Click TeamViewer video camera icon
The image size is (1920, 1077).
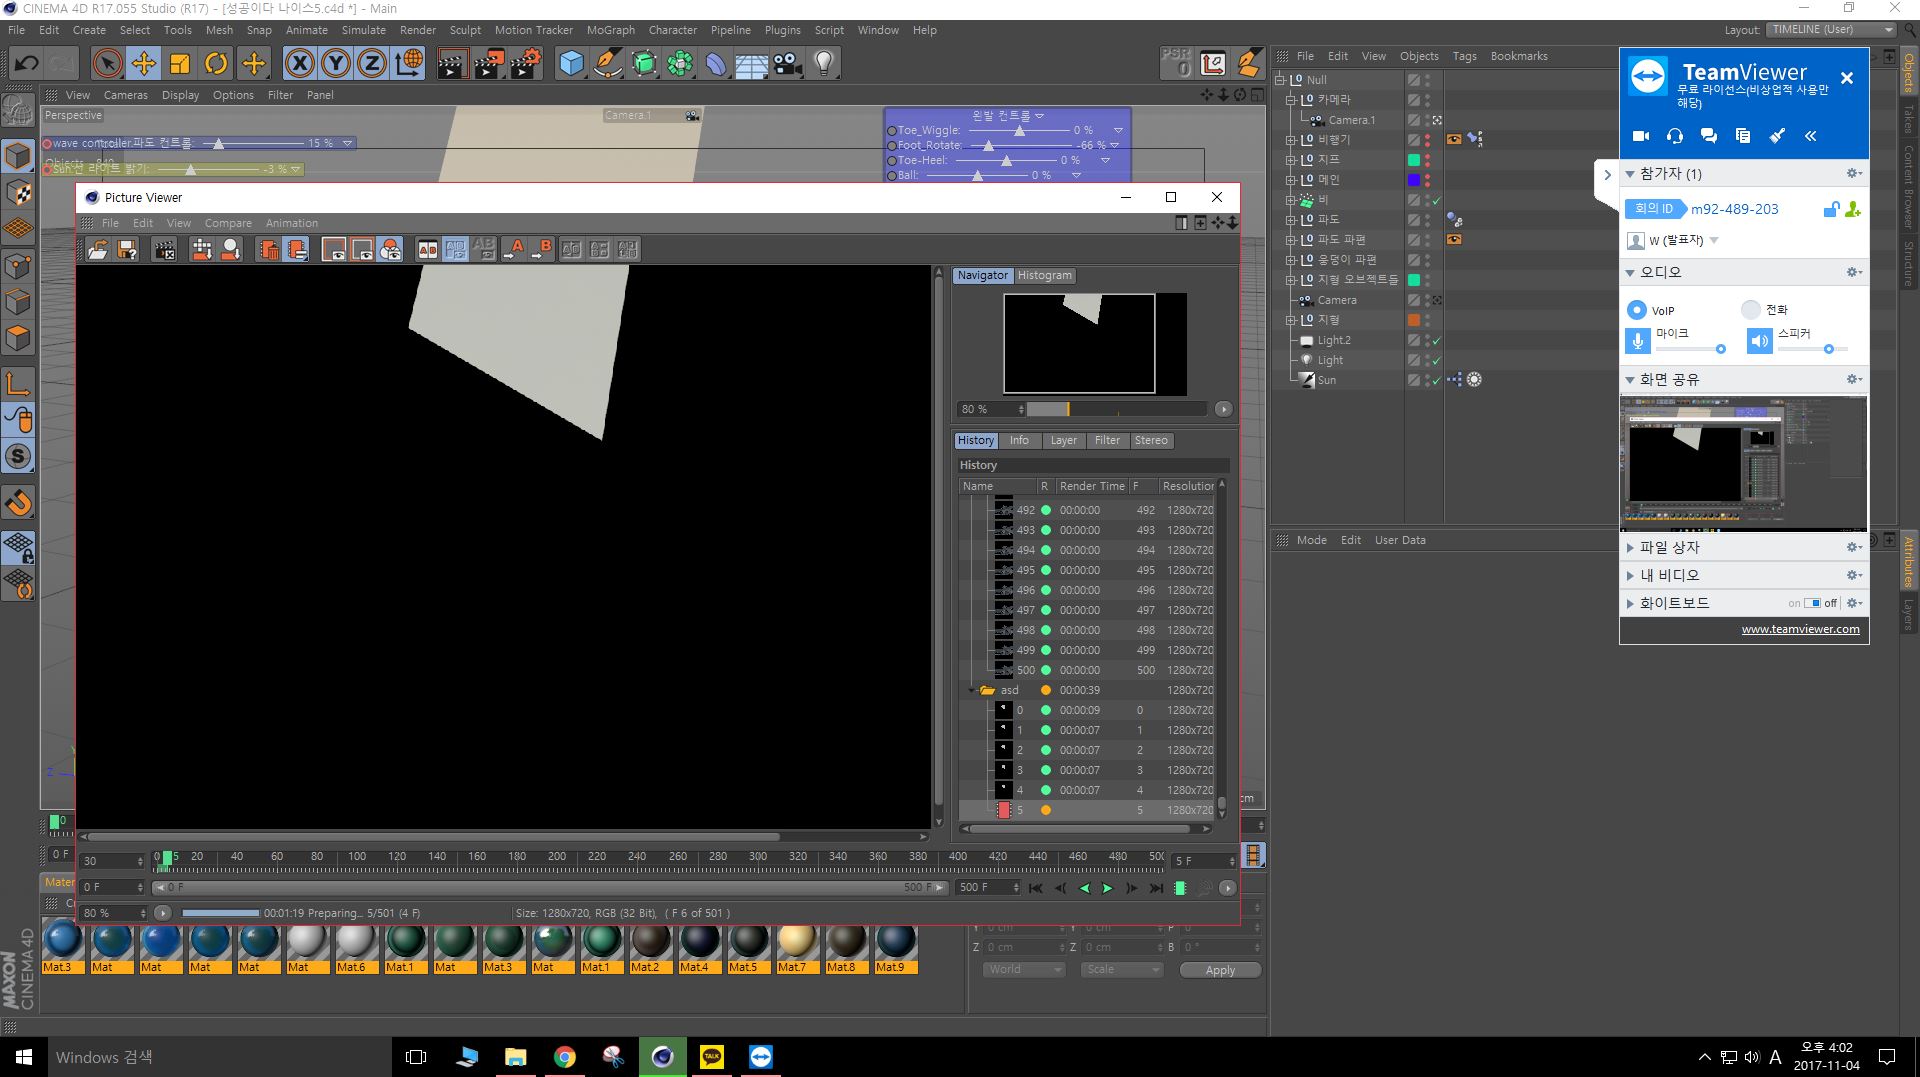(1641, 136)
